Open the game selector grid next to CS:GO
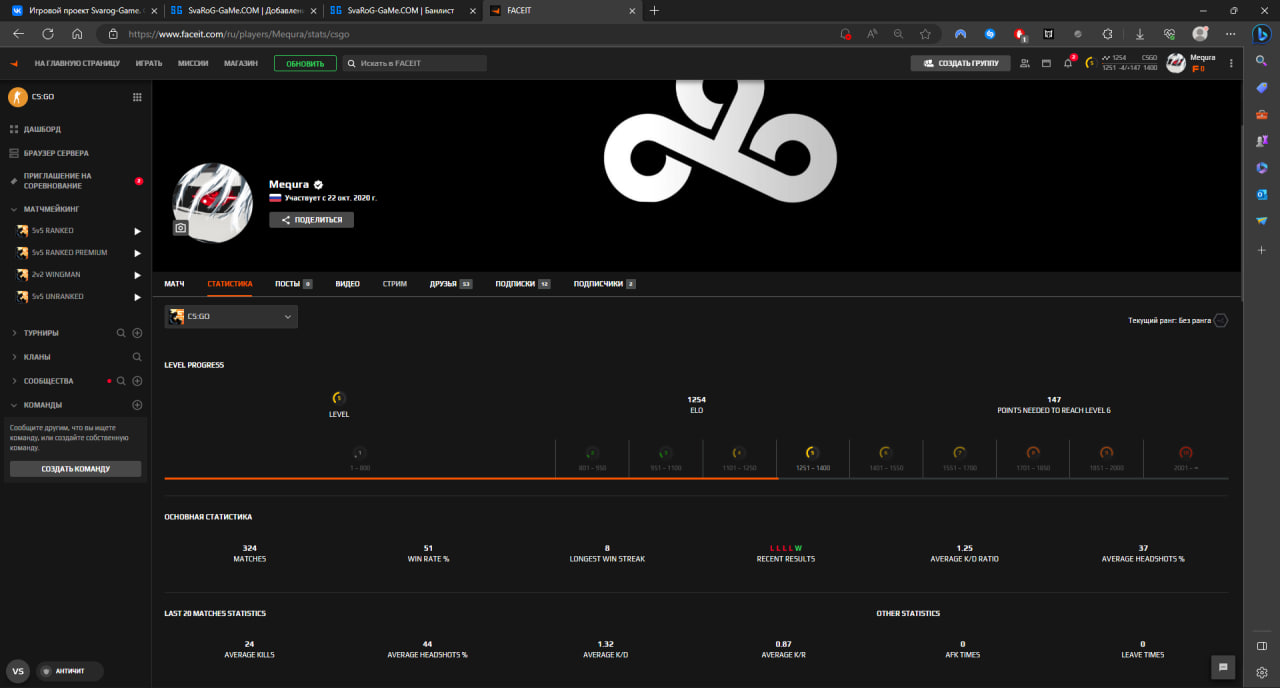Screen dimensions: 1280x688 point(137,97)
